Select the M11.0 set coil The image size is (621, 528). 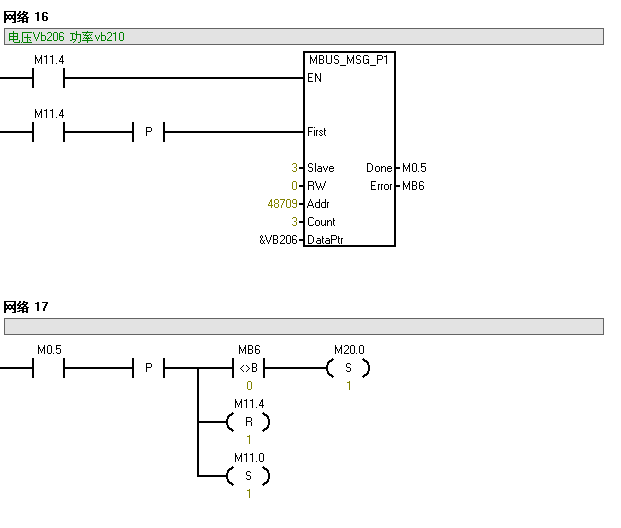click(x=248, y=476)
